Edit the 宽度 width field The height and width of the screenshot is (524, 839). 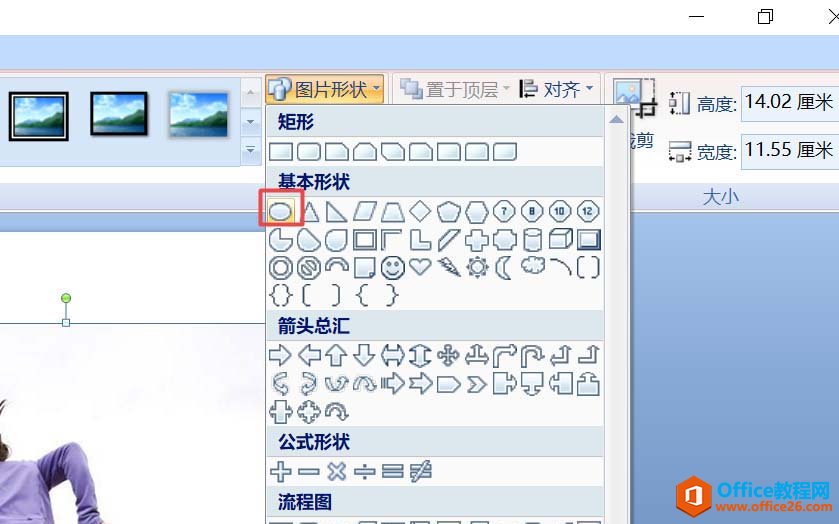(x=790, y=151)
